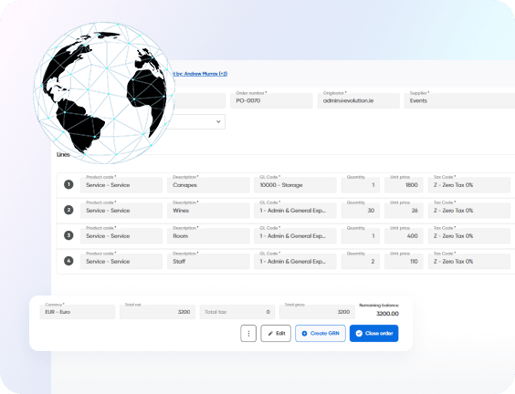Viewport: 515px width, 394px height.
Task: Click the three-dot more options button
Action: point(248,333)
